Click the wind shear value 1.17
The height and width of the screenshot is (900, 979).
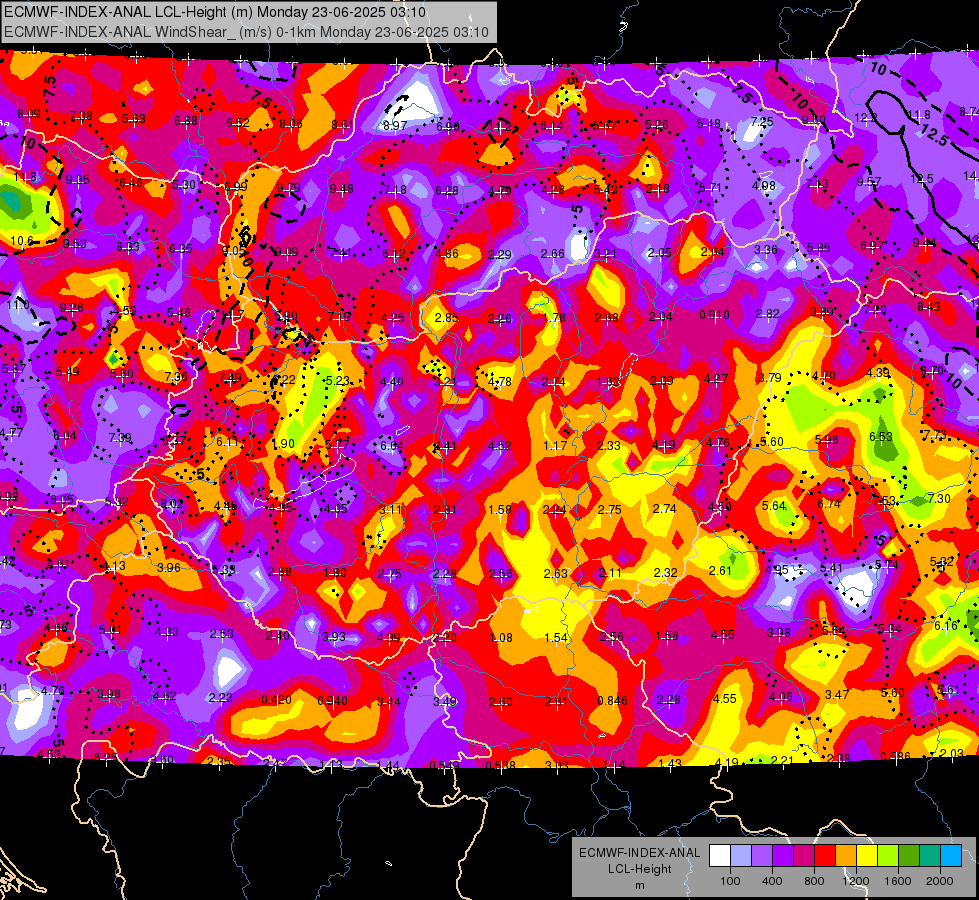point(555,446)
